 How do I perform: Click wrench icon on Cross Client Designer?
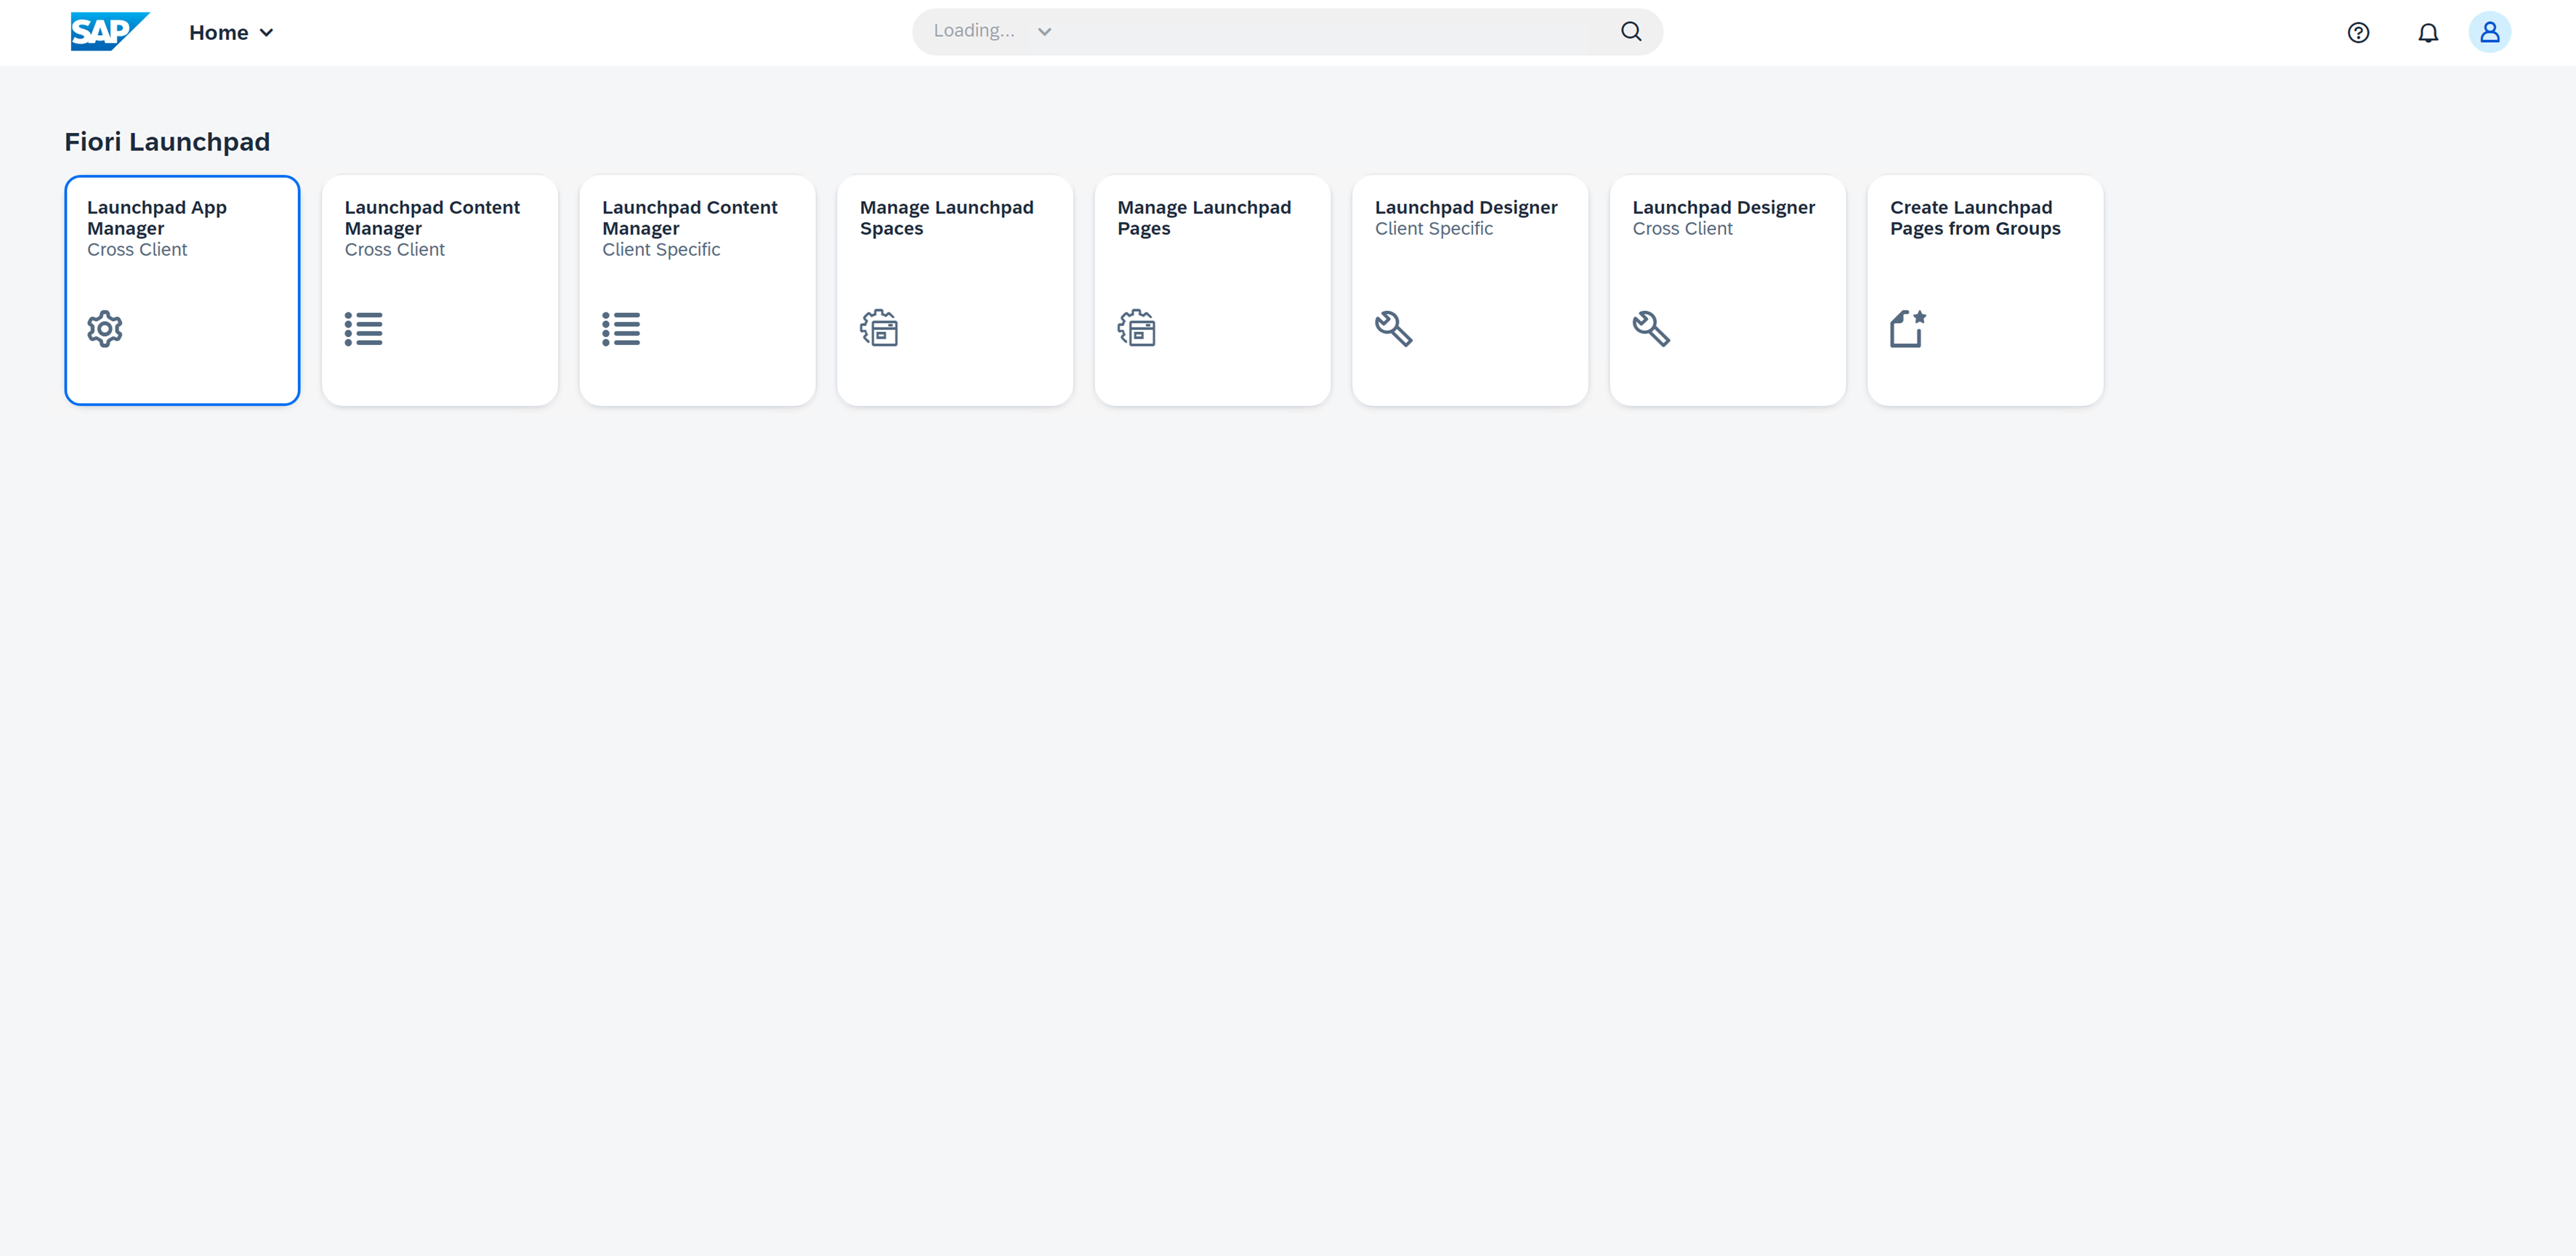(x=1651, y=329)
